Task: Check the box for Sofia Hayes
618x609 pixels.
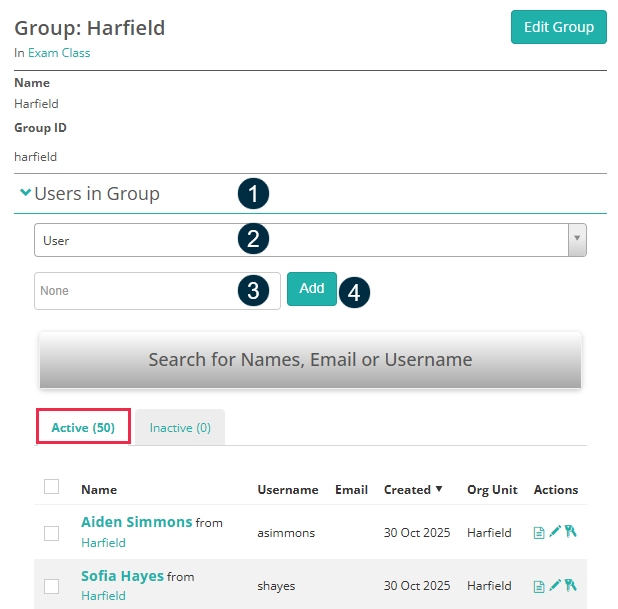Action: click(x=52, y=586)
